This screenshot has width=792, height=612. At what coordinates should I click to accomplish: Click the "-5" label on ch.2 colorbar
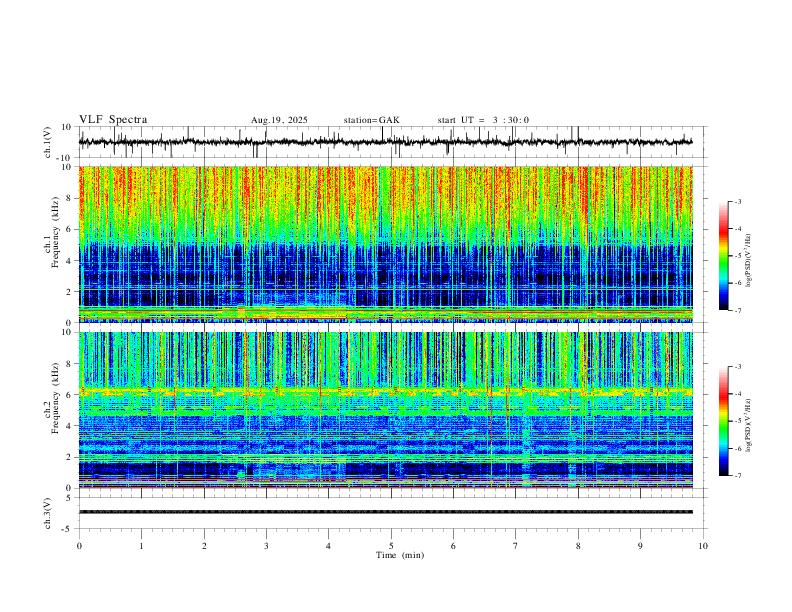tap(737, 421)
